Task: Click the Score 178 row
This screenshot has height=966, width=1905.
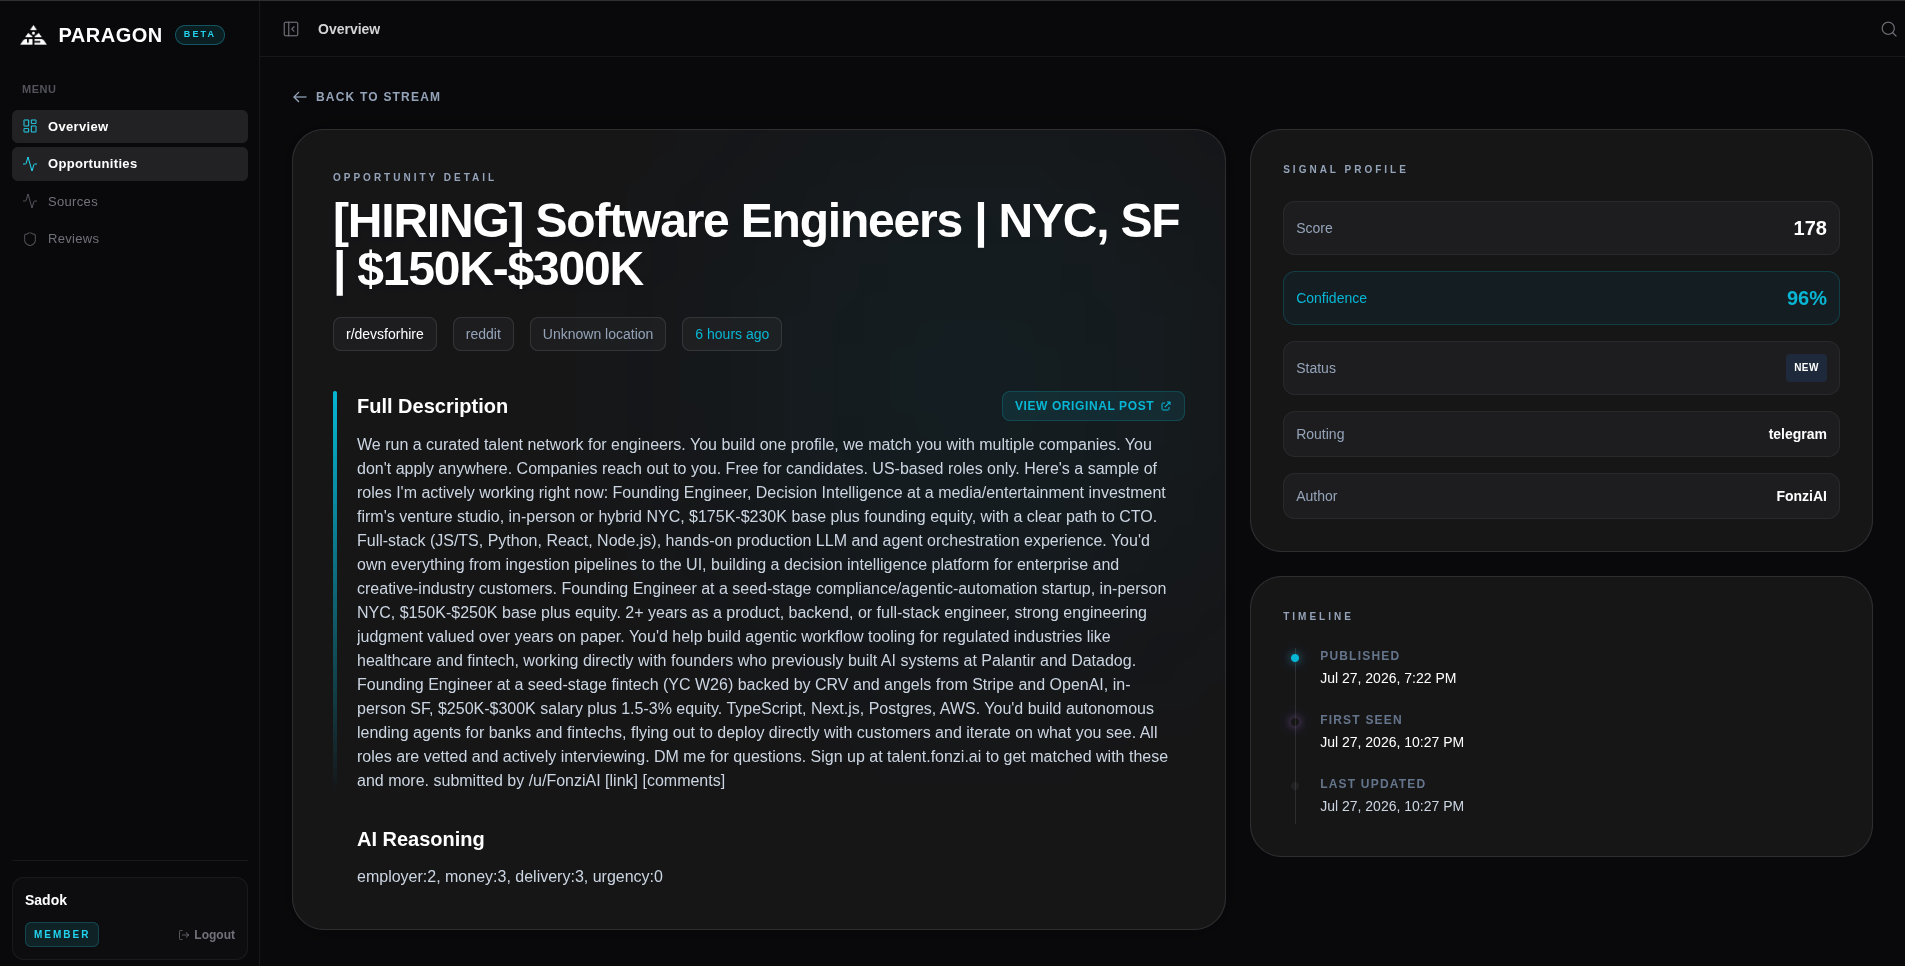Action: pos(1561,228)
